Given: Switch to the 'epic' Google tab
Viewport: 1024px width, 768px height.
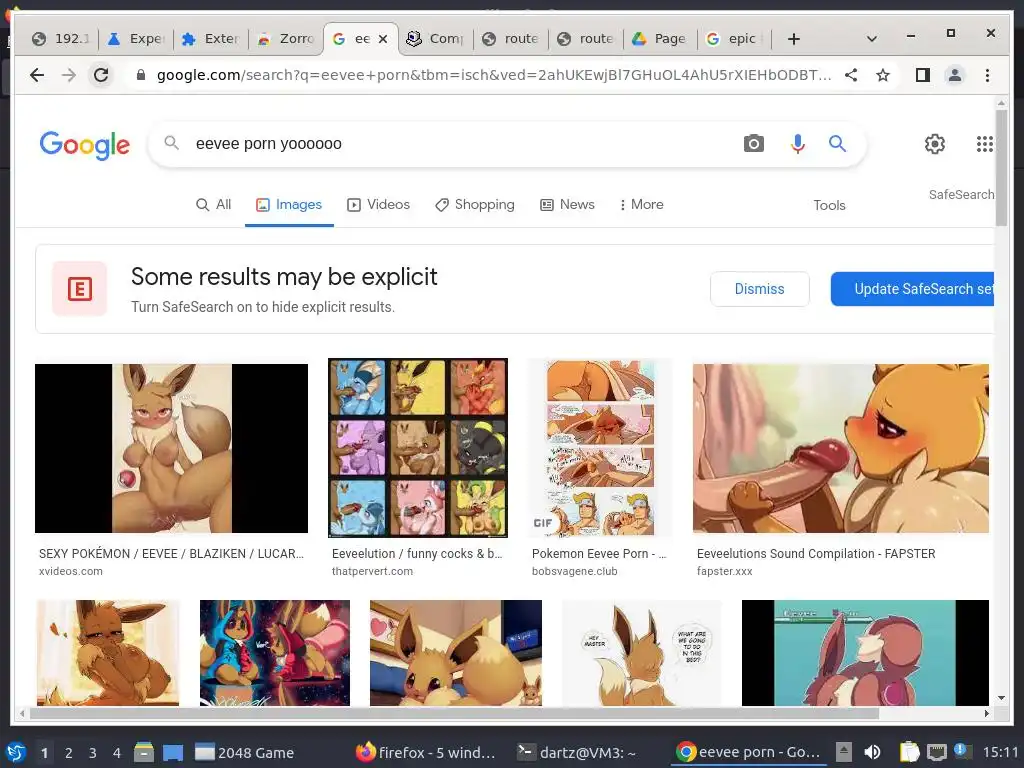Looking at the screenshot, I should tap(735, 39).
